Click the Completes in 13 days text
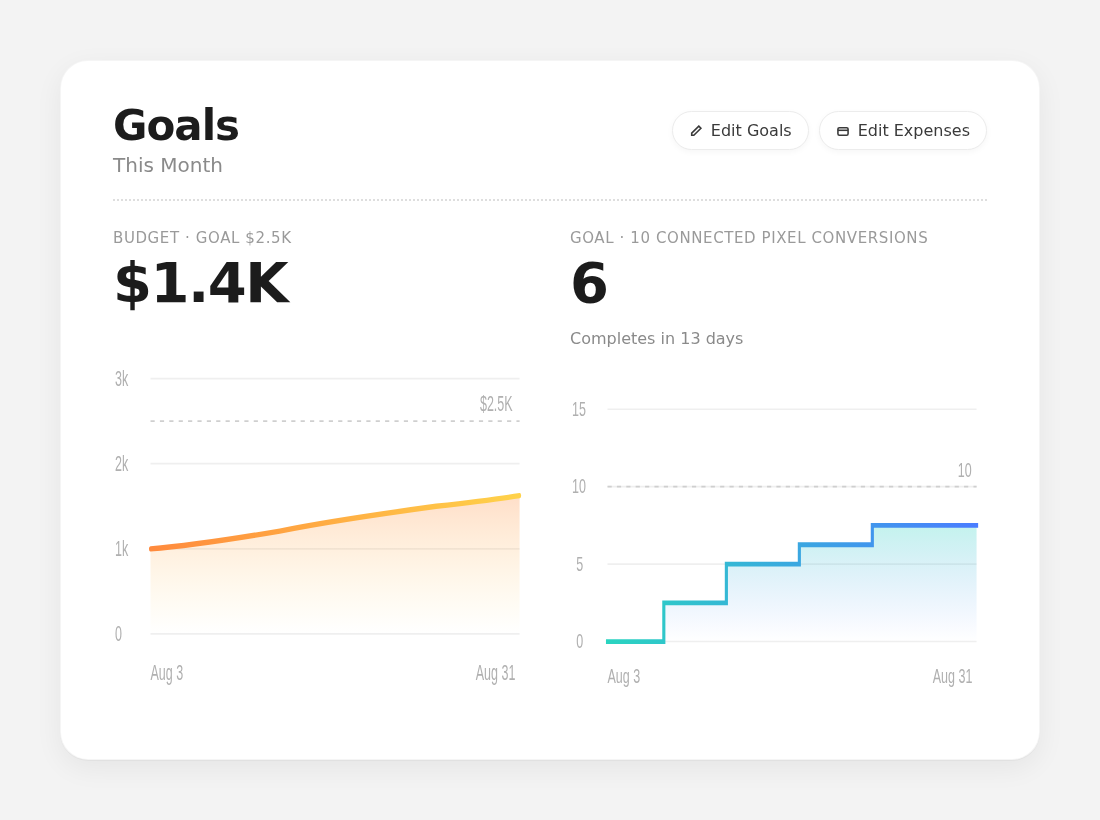The image size is (1100, 820). [x=656, y=339]
